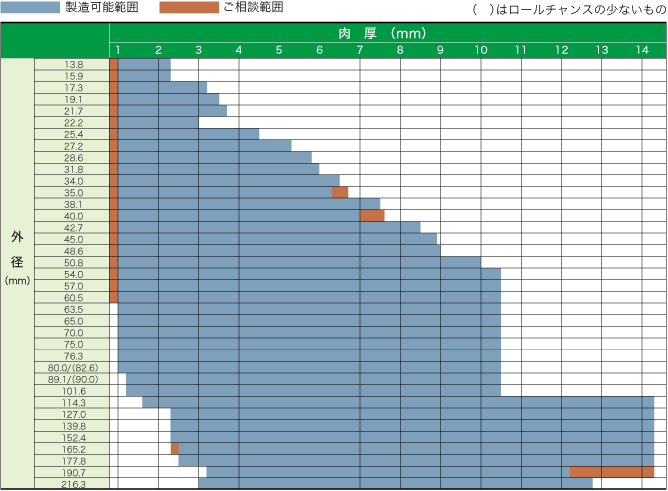Select the 114.3 outer diameter row label
Image resolution: width=668 pixels, height=491 pixels.
click(x=73, y=403)
